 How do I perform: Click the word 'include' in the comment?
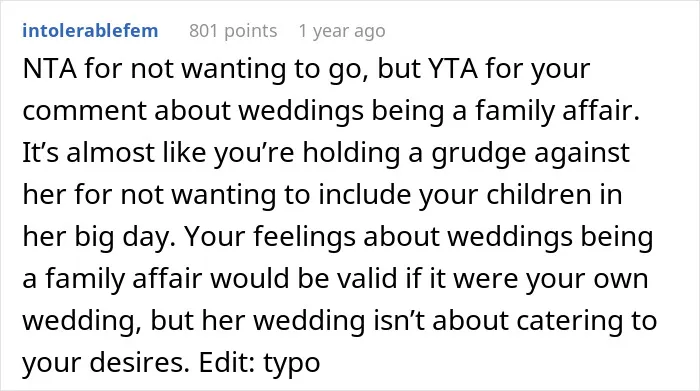[x=364, y=195]
